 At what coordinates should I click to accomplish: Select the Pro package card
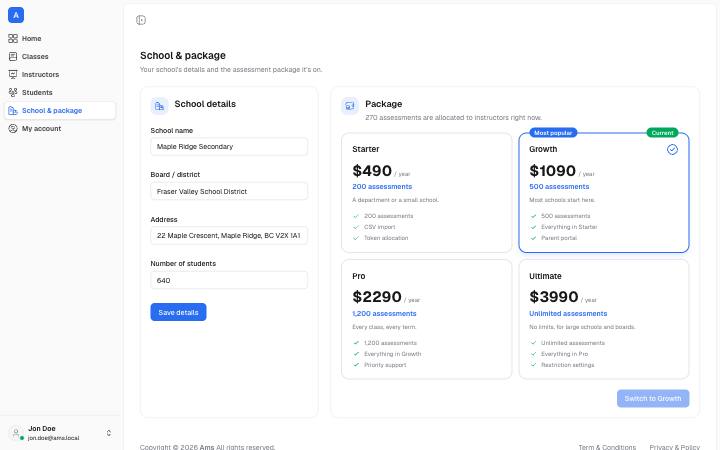click(427, 320)
